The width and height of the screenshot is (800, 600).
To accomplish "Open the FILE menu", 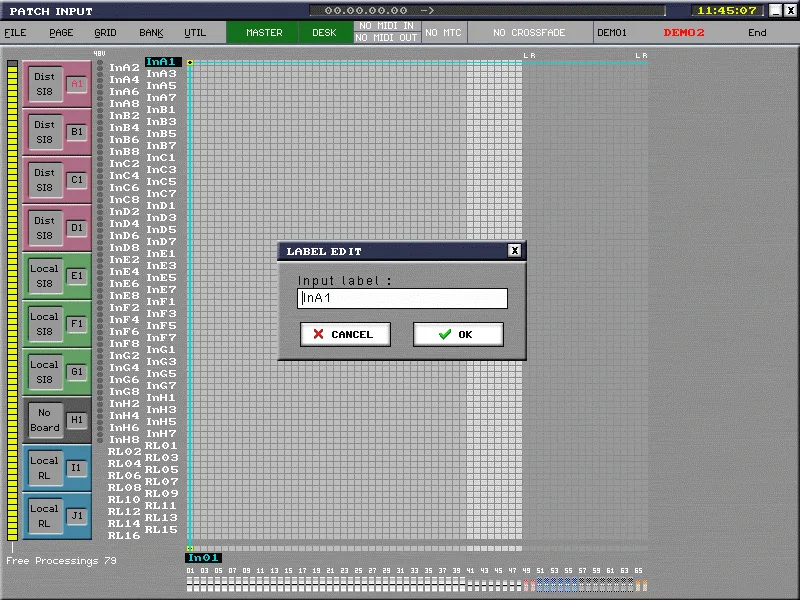I will pyautogui.click(x=15, y=33).
